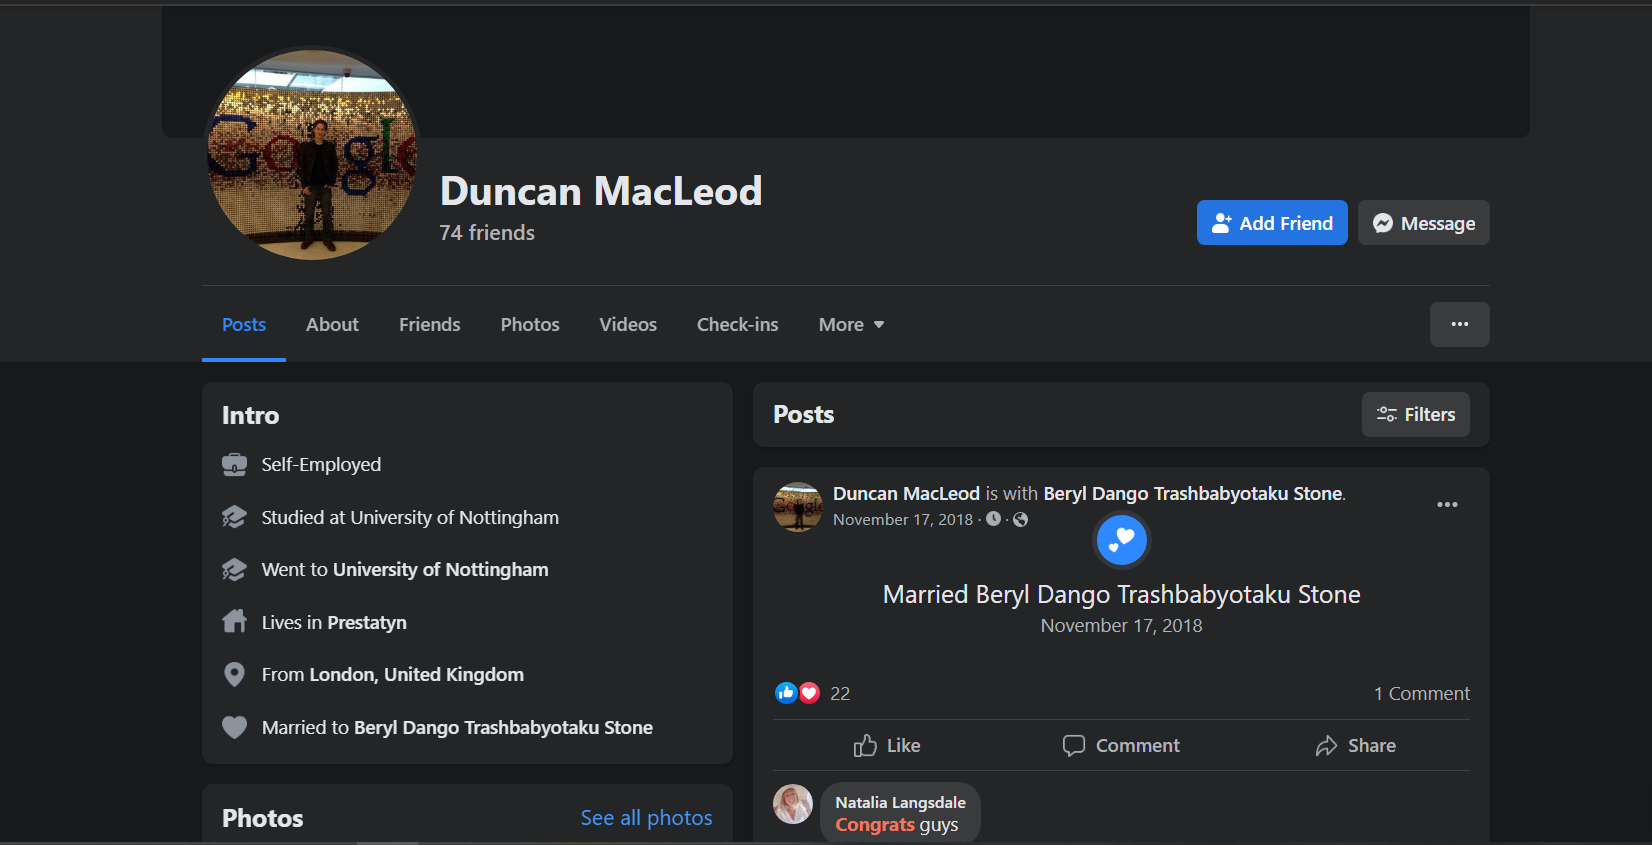
Task: Click the Add Friend button
Action: pyautogui.click(x=1272, y=223)
